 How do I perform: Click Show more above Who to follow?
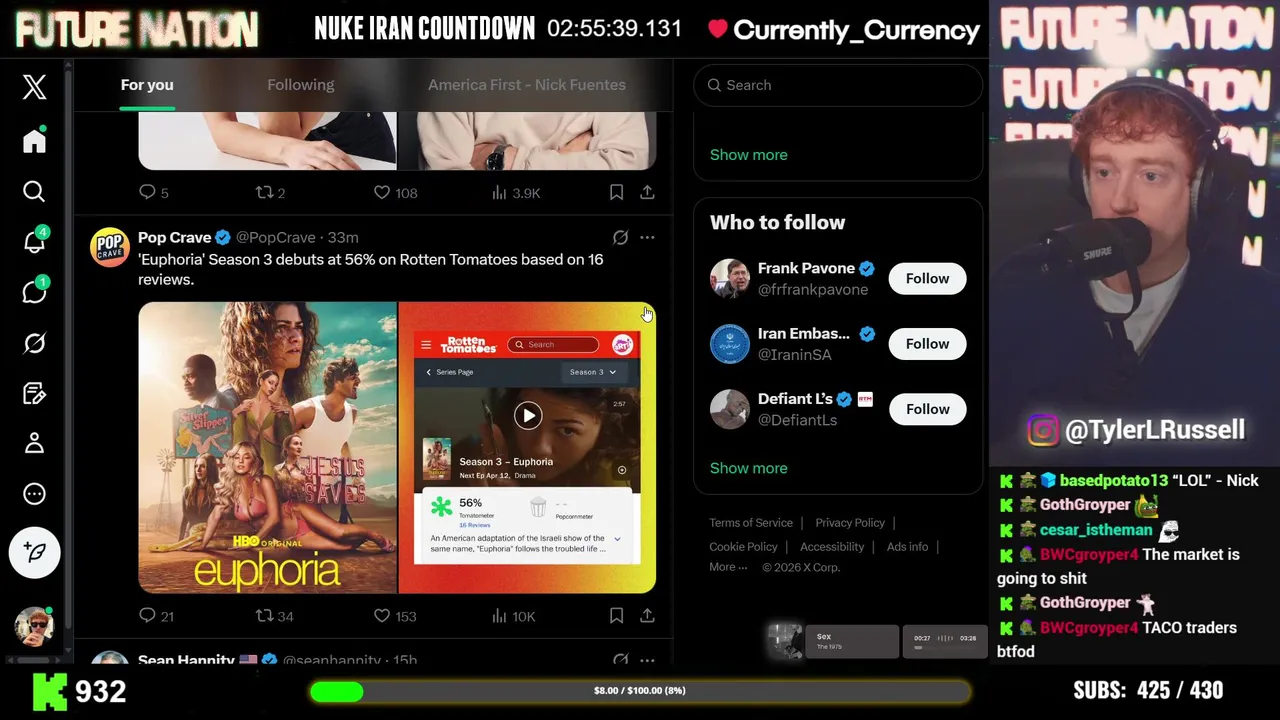point(748,155)
